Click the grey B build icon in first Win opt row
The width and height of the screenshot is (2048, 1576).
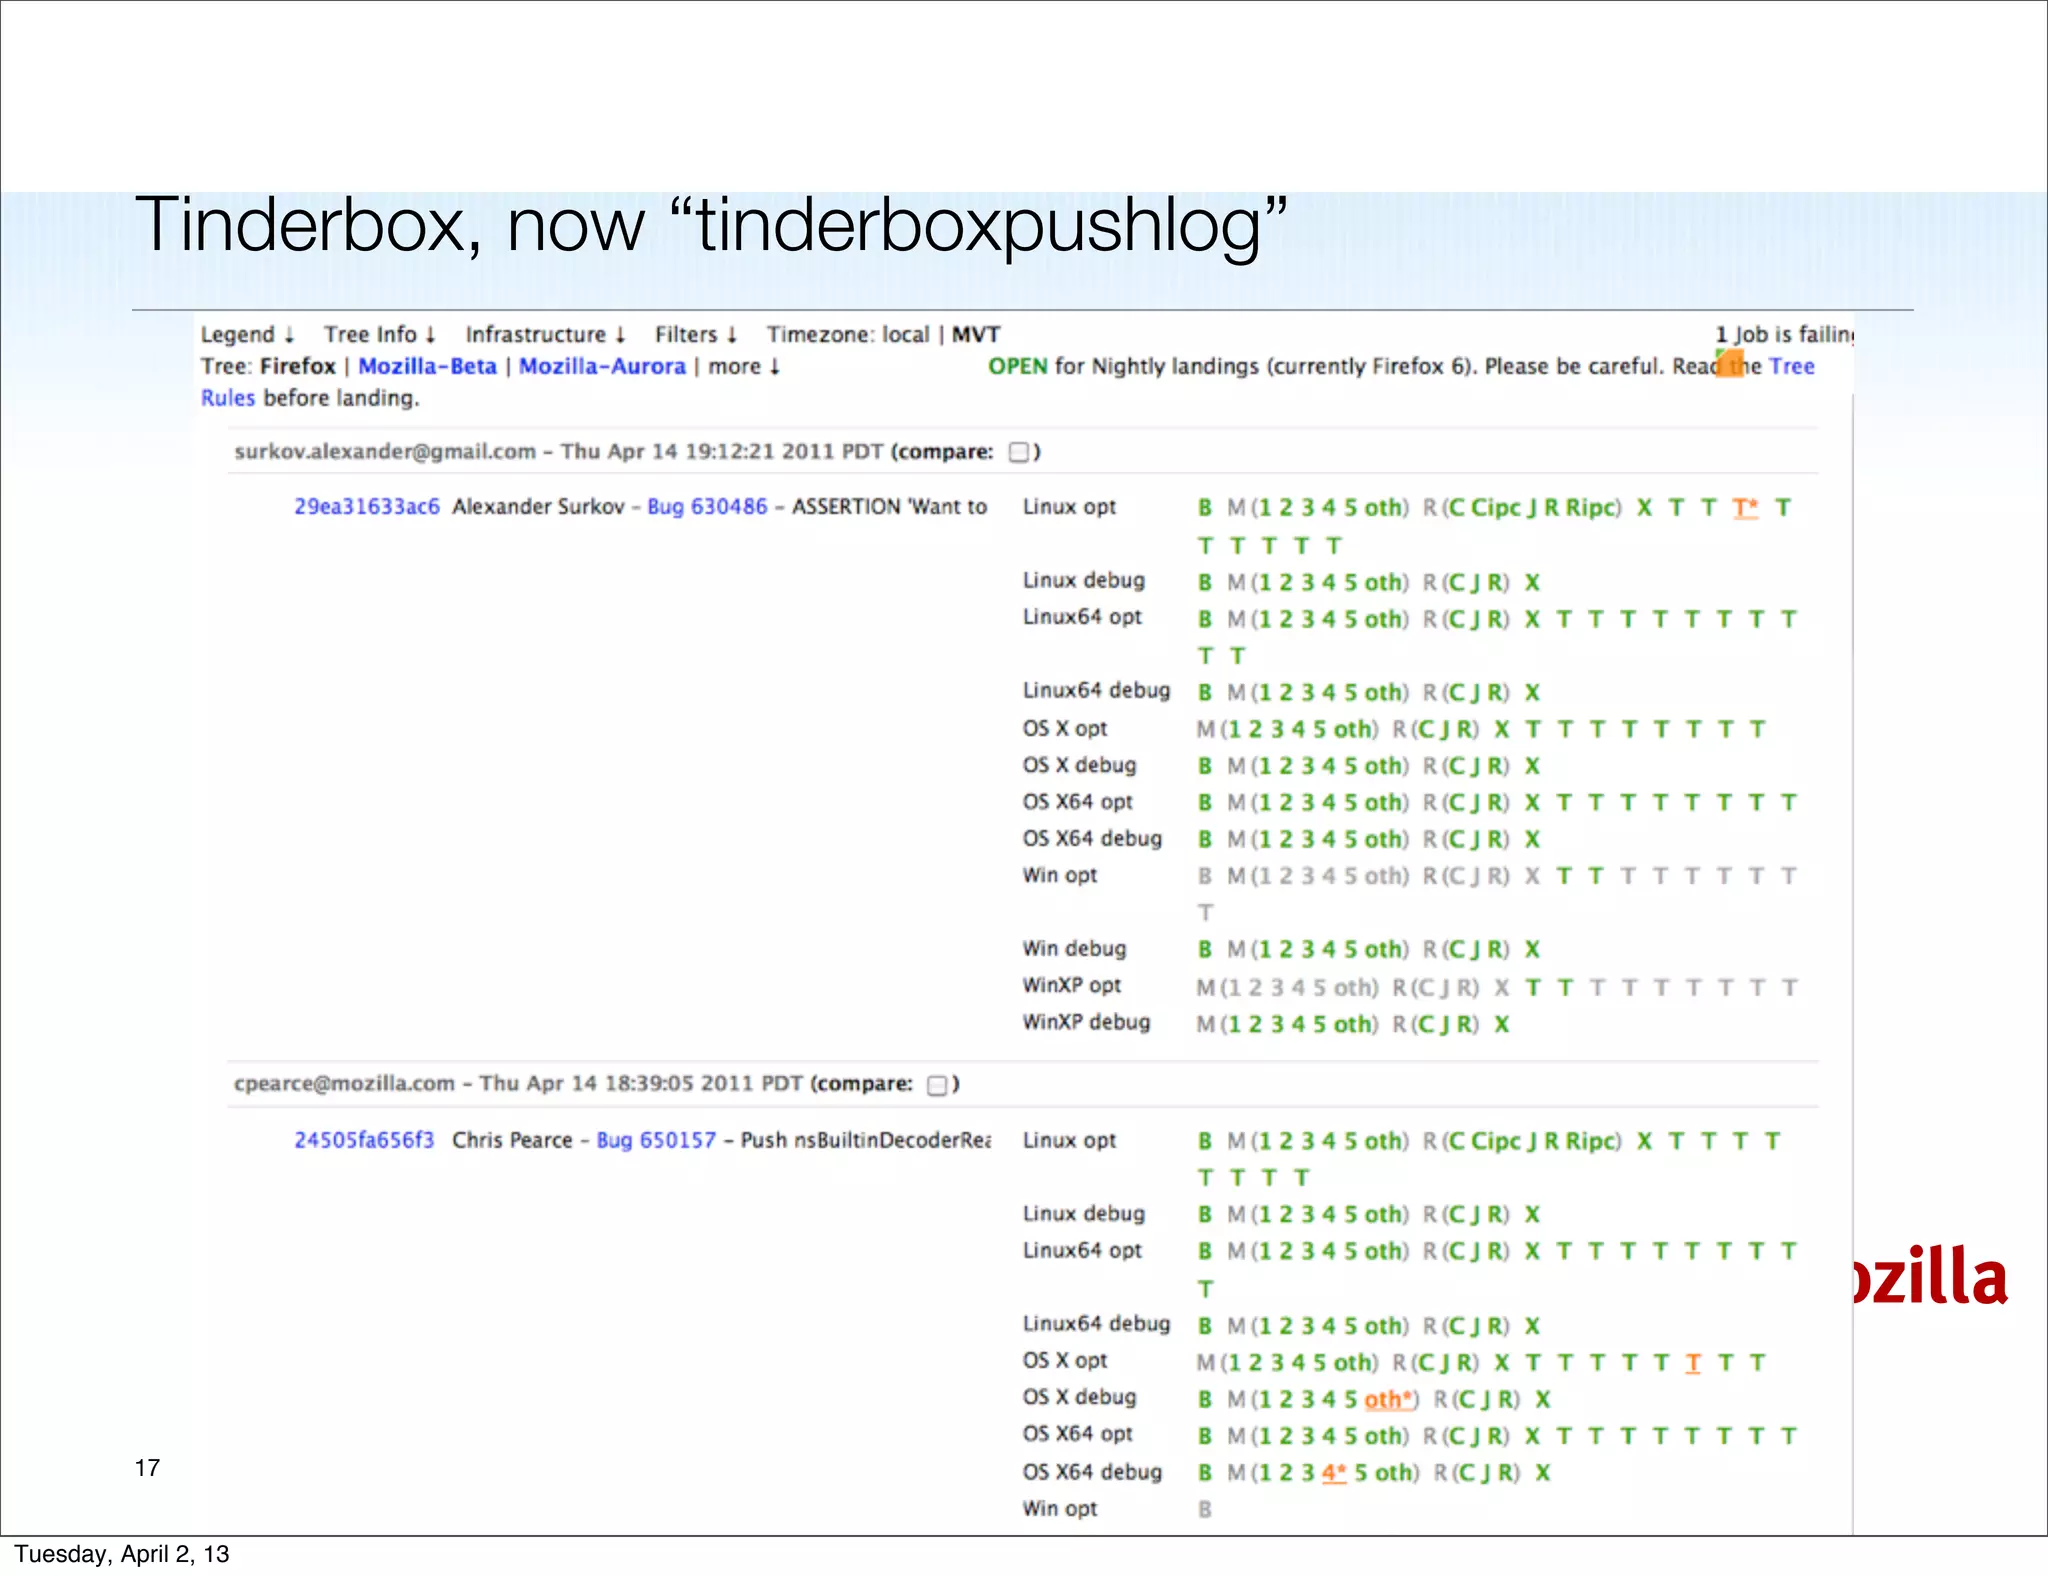[1205, 876]
